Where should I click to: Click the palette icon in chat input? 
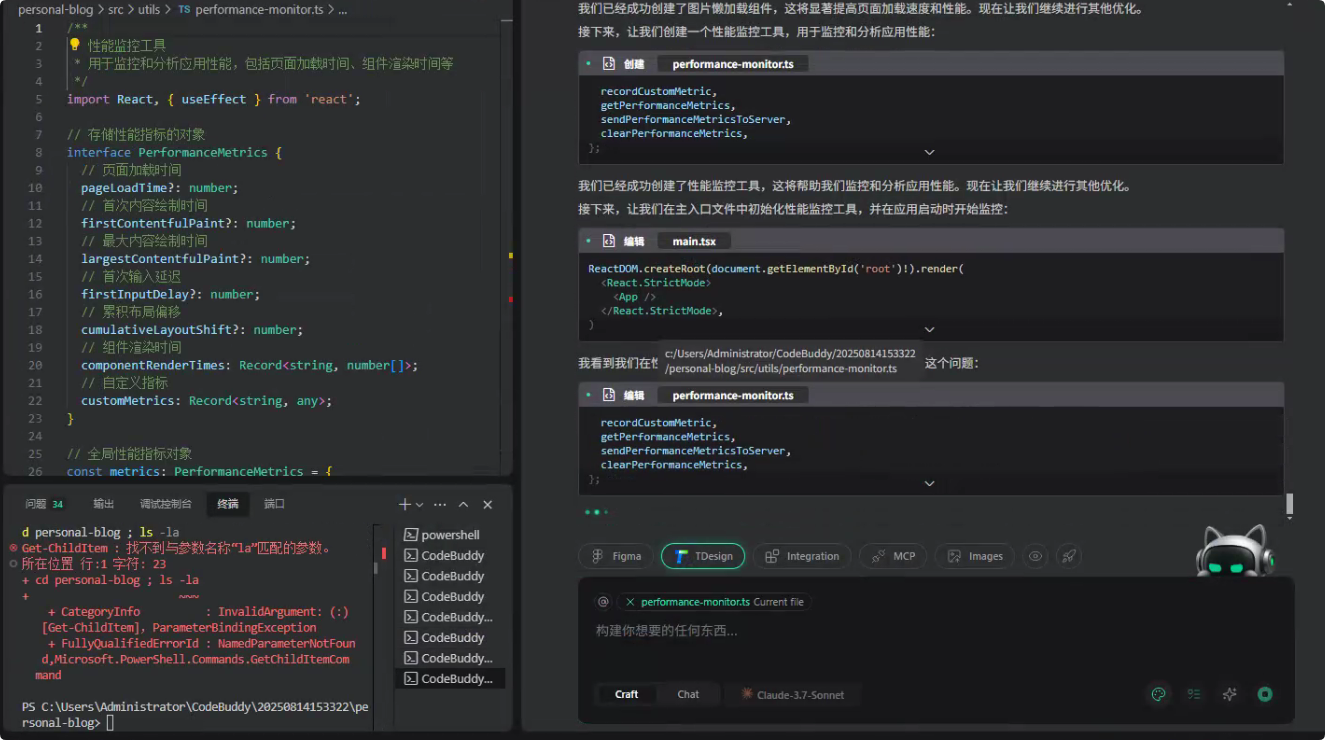1159,694
